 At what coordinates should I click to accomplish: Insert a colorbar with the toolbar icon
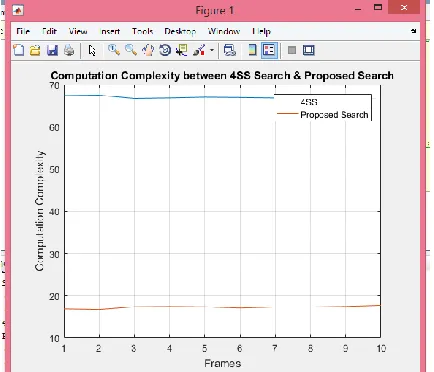click(x=252, y=50)
